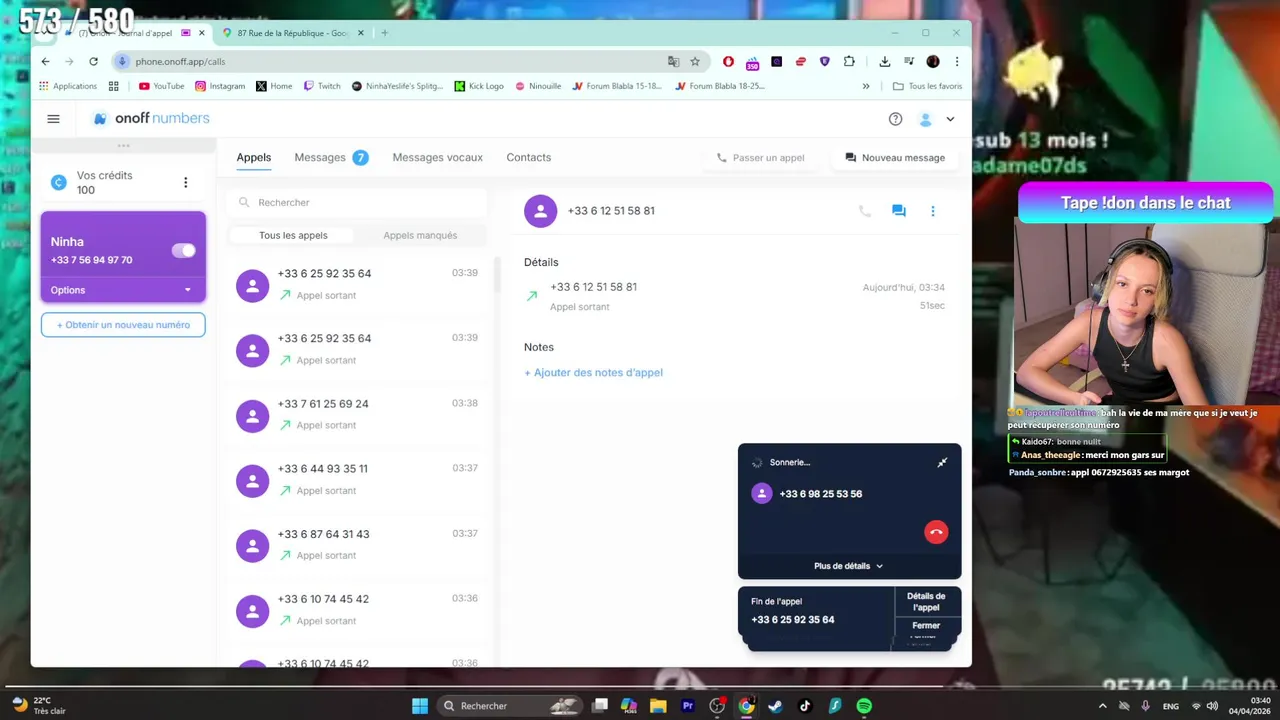This screenshot has width=1280, height=720.
Task: Click the translate page icon in address bar
Action: pos(673,61)
